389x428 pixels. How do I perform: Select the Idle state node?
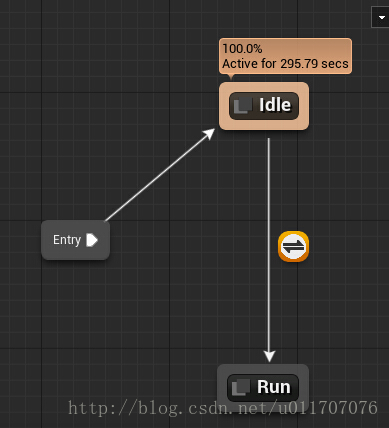(x=264, y=106)
